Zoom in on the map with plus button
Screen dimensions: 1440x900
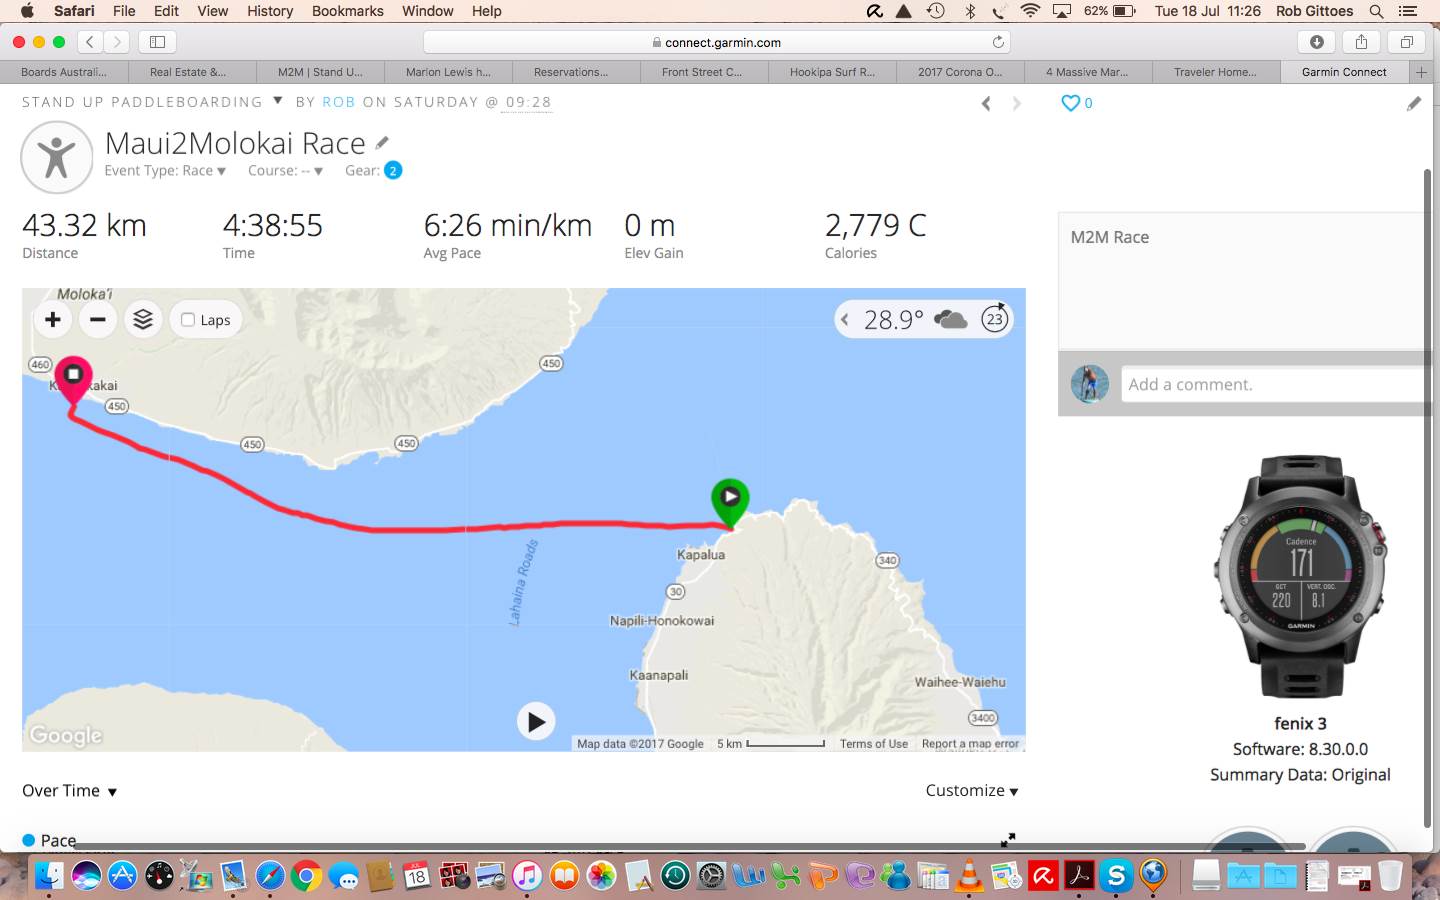tap(53, 320)
